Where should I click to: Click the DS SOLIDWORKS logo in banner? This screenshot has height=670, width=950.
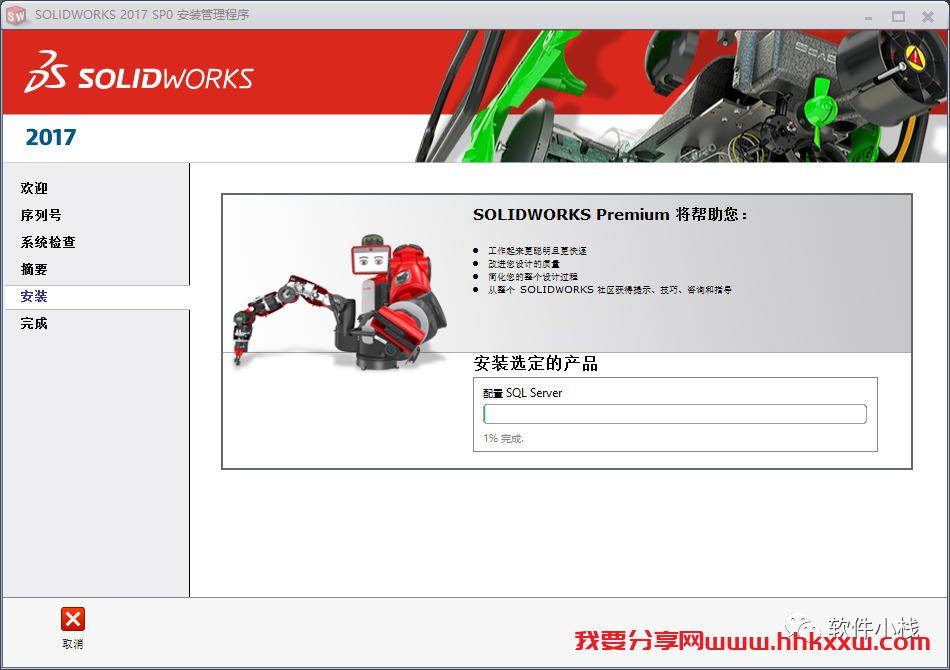[139, 72]
